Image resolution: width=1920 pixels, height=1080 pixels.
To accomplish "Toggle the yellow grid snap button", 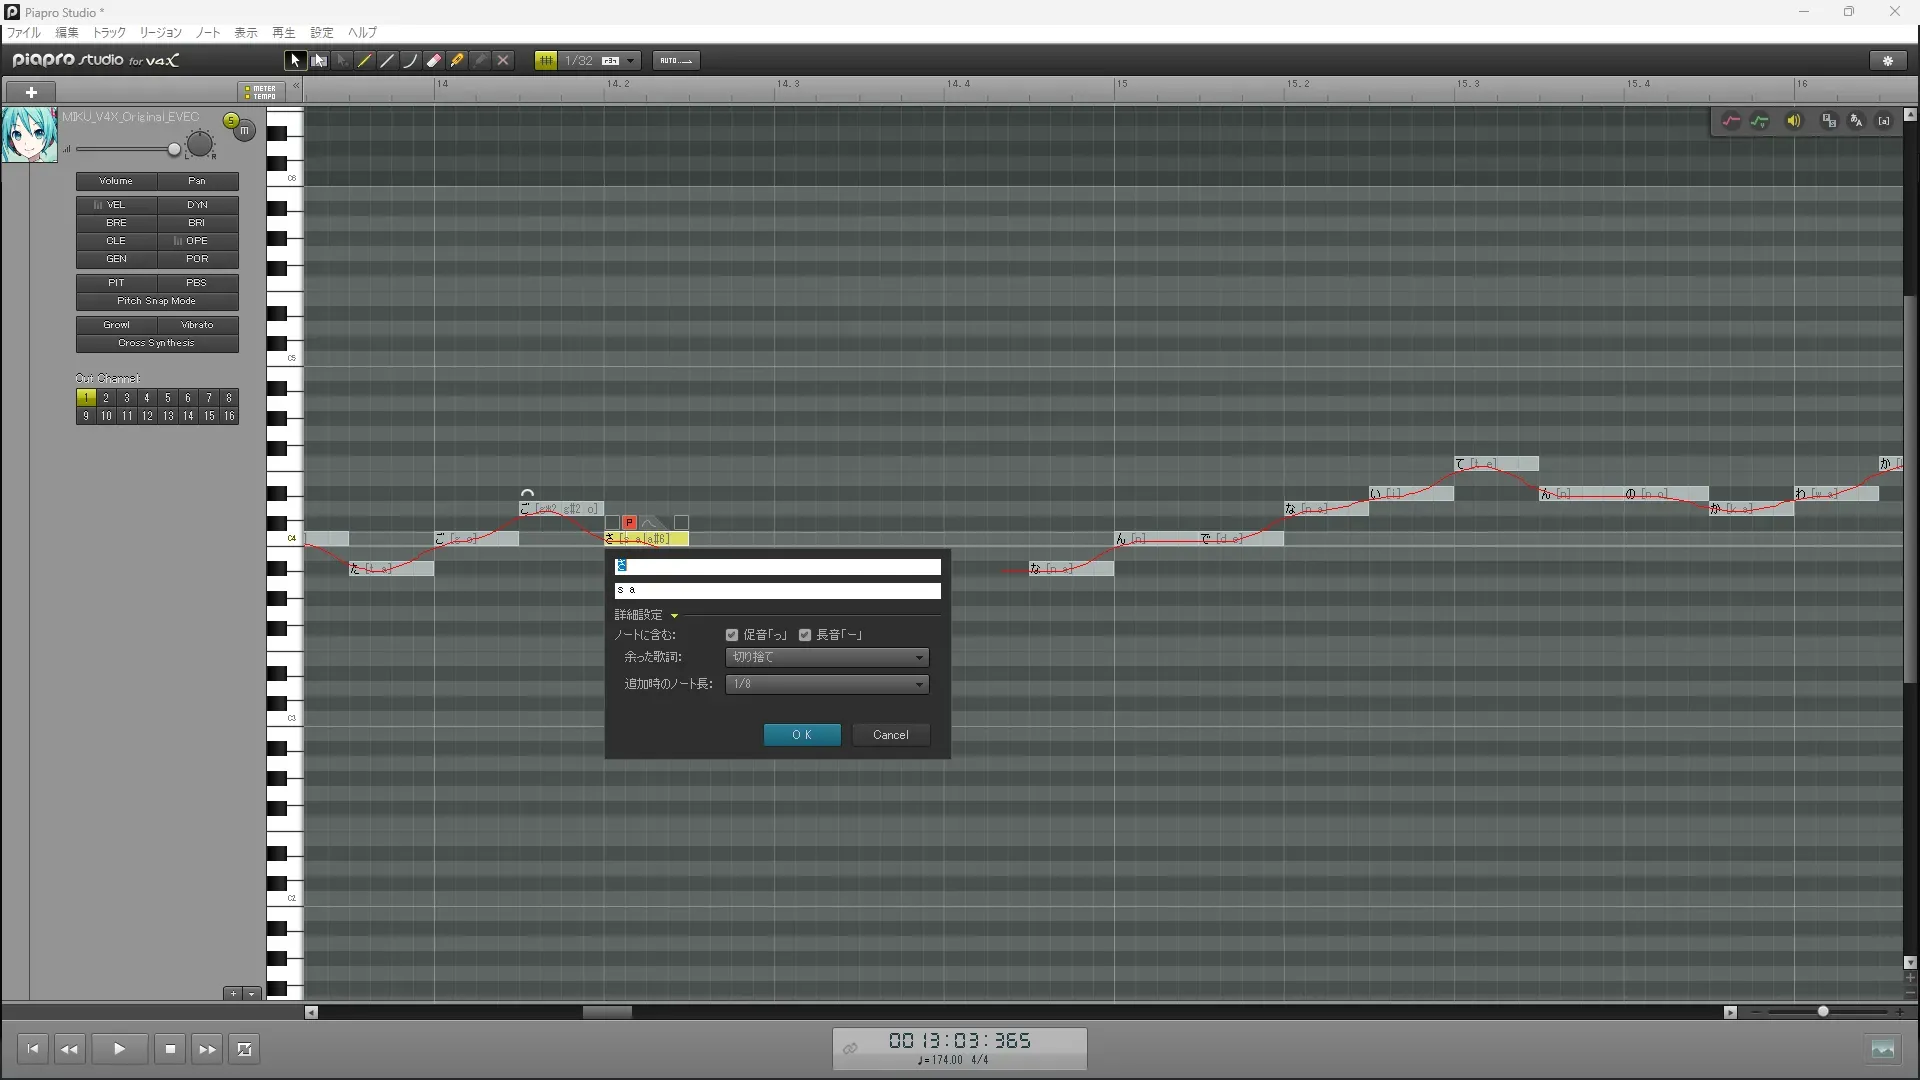I will (x=546, y=60).
